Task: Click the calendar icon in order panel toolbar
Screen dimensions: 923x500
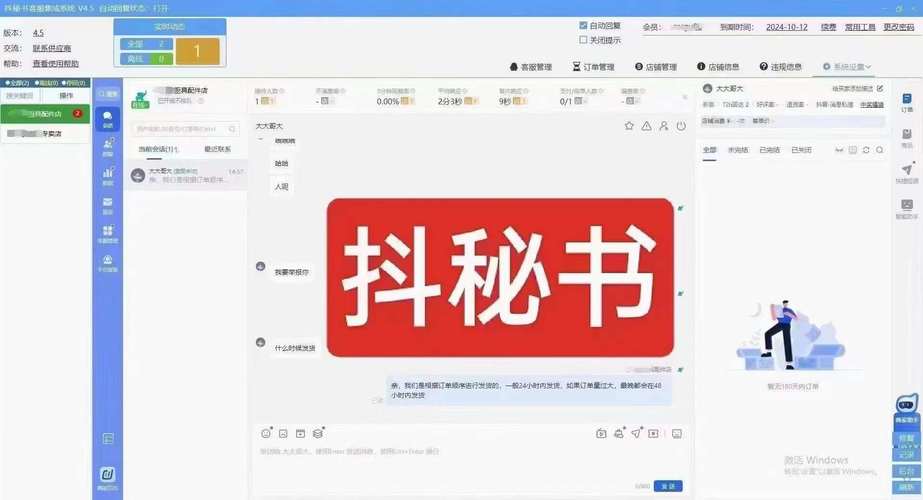Action: click(852, 150)
